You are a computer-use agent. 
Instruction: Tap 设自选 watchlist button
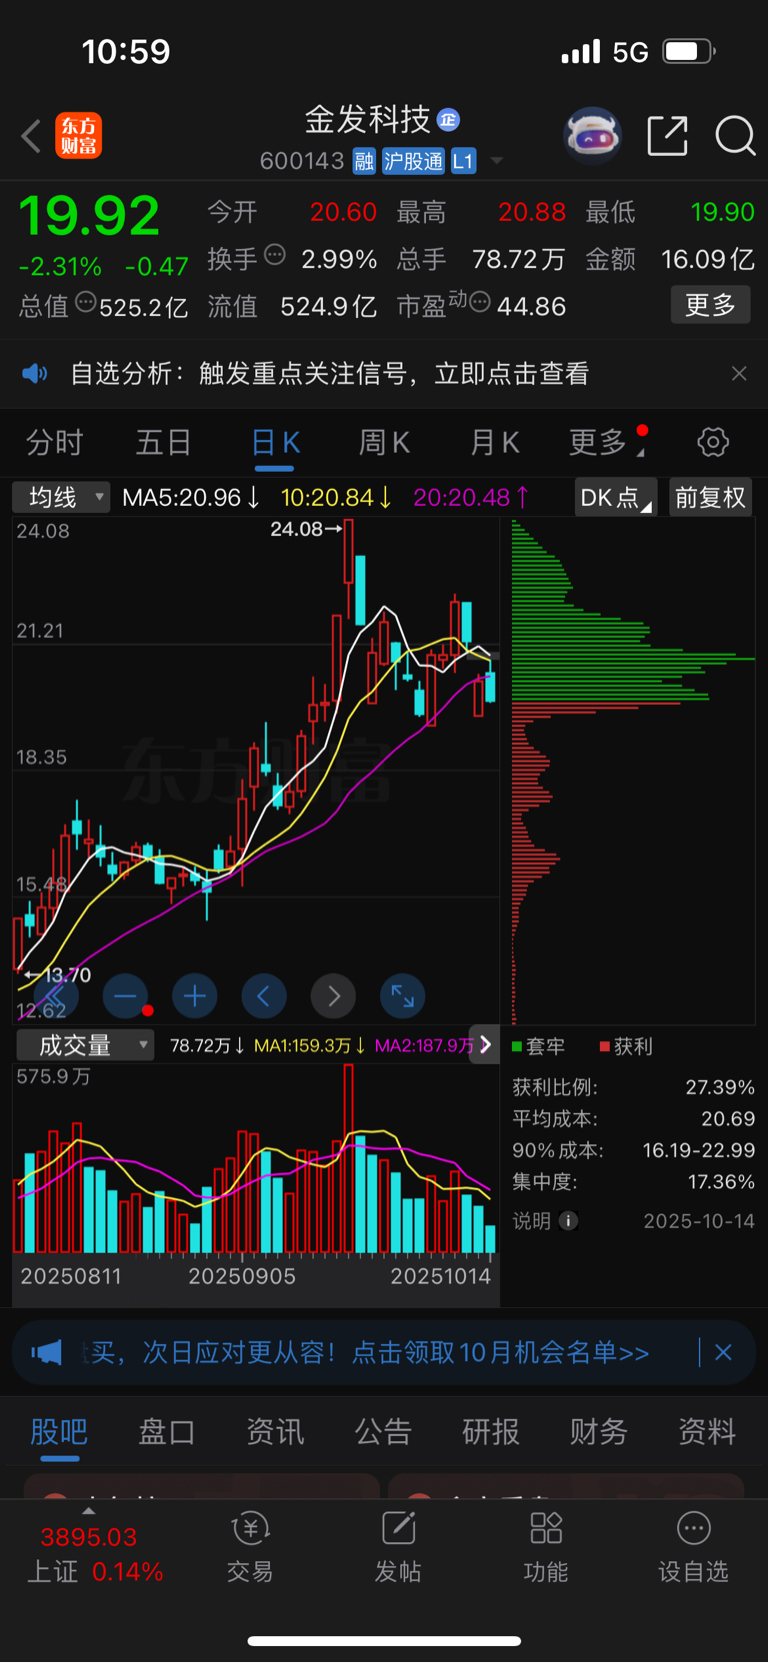tap(693, 1548)
